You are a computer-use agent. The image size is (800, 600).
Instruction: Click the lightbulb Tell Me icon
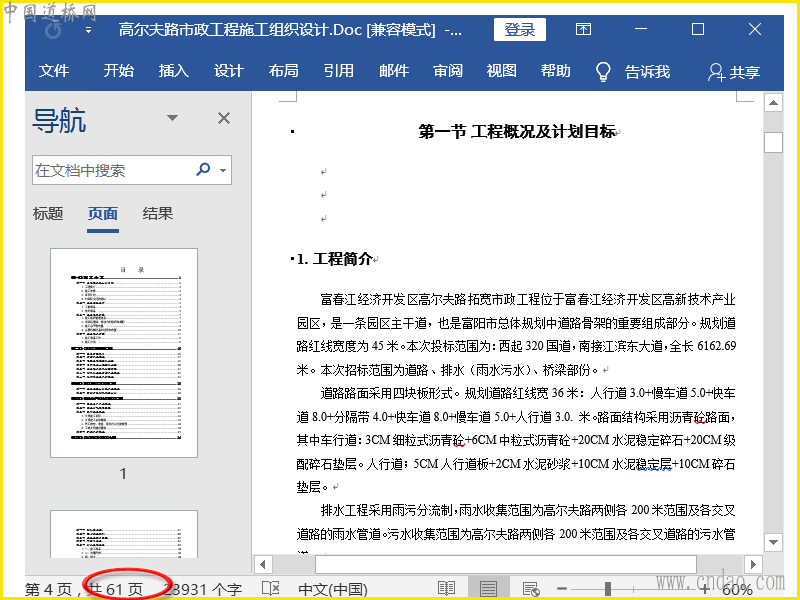pyautogui.click(x=603, y=72)
